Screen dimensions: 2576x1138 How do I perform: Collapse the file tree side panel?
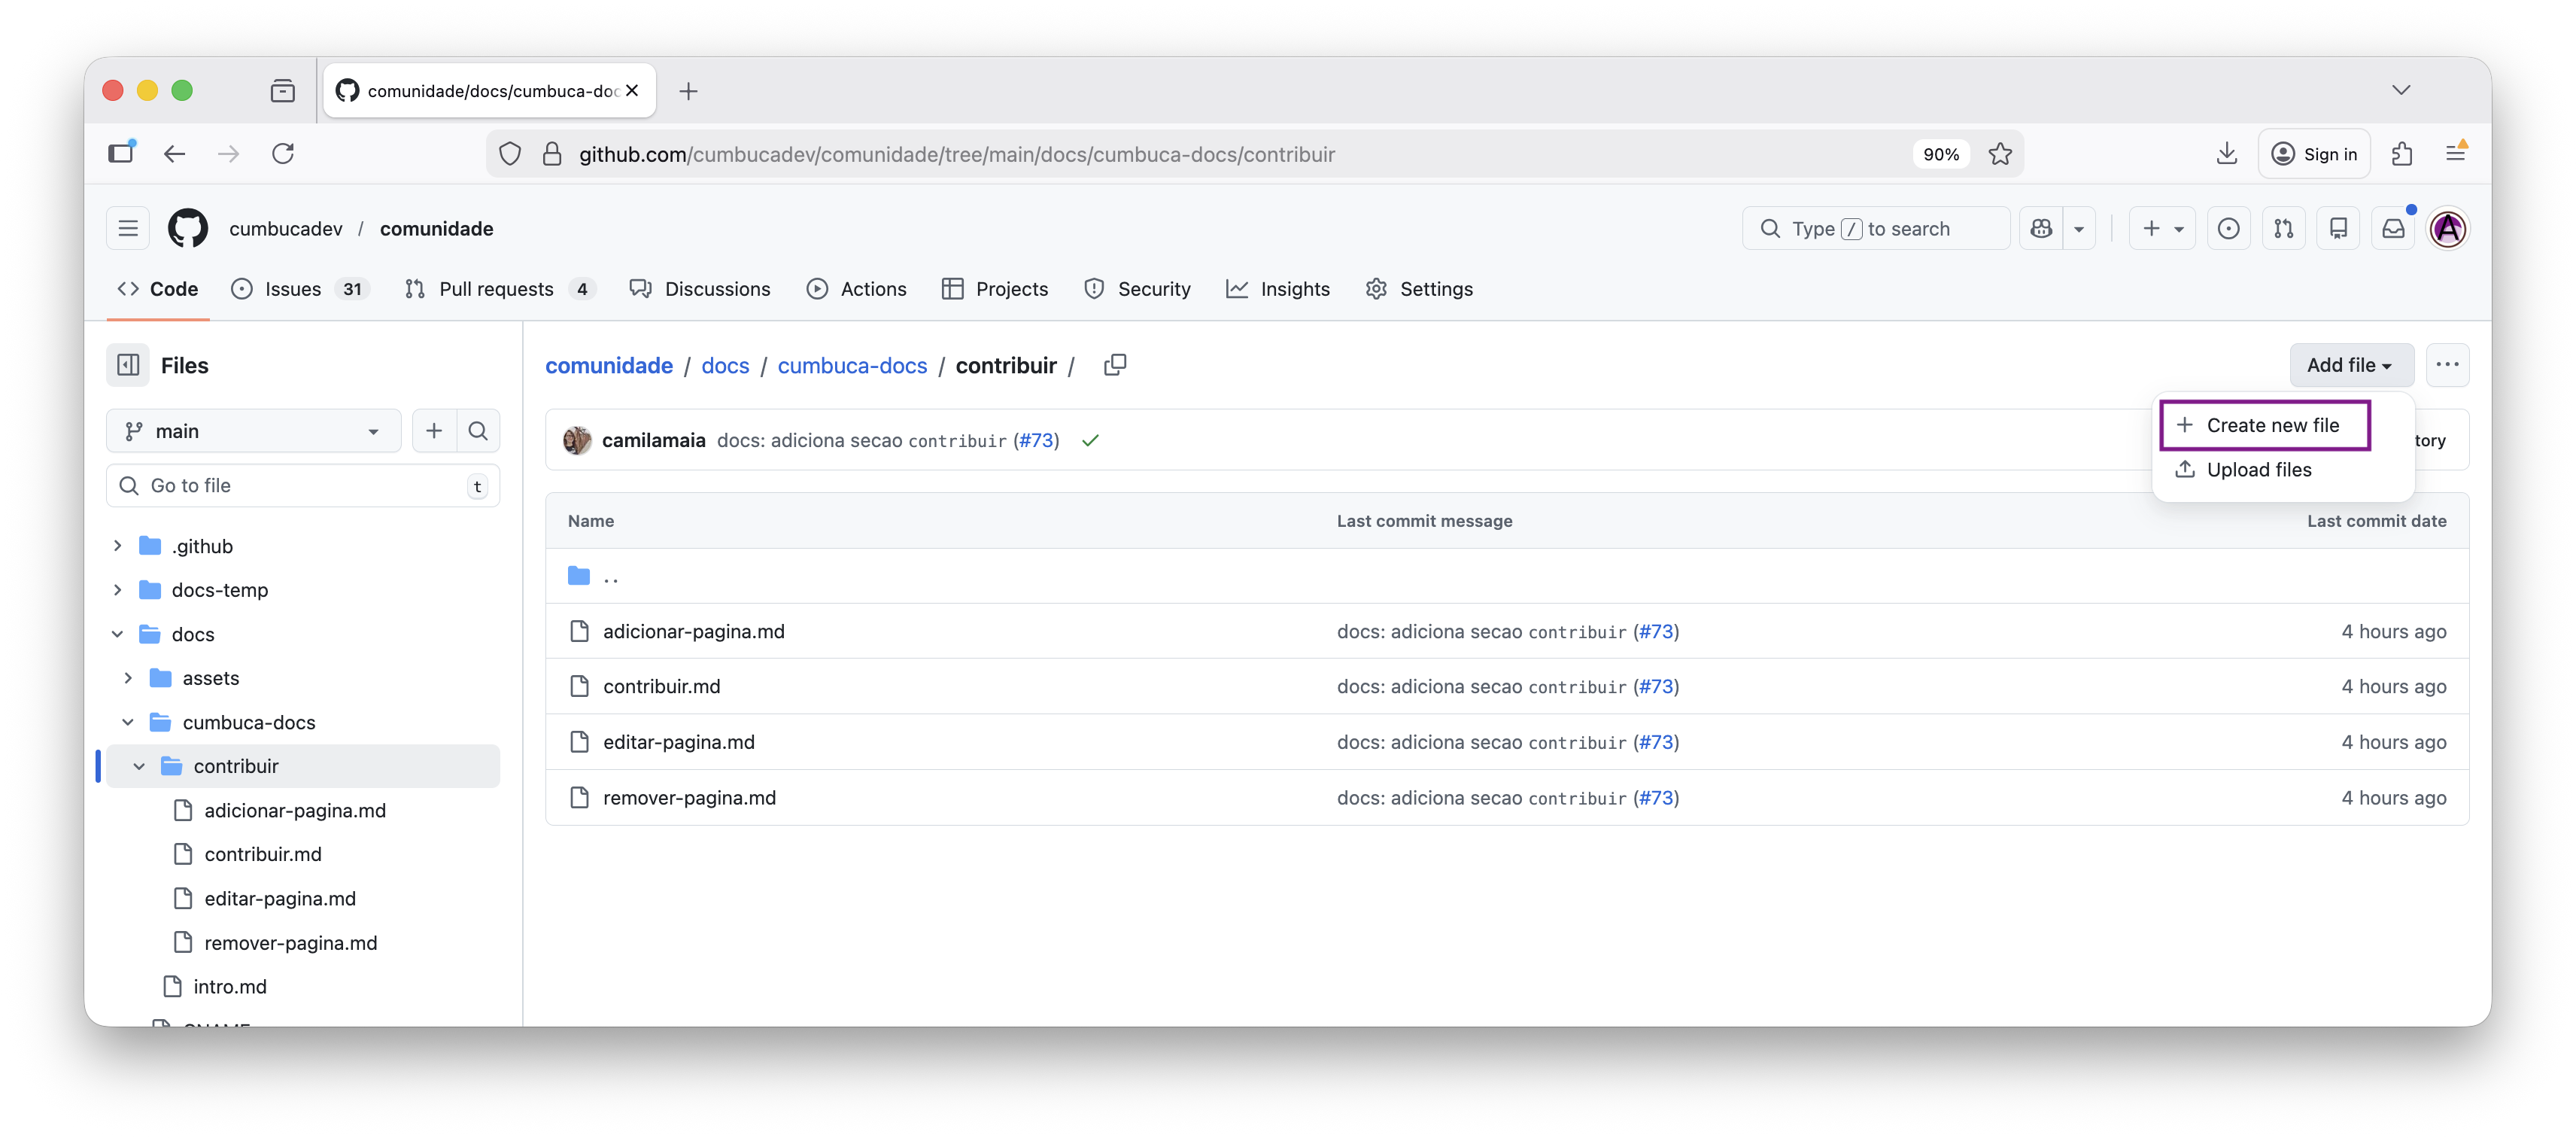(128, 365)
